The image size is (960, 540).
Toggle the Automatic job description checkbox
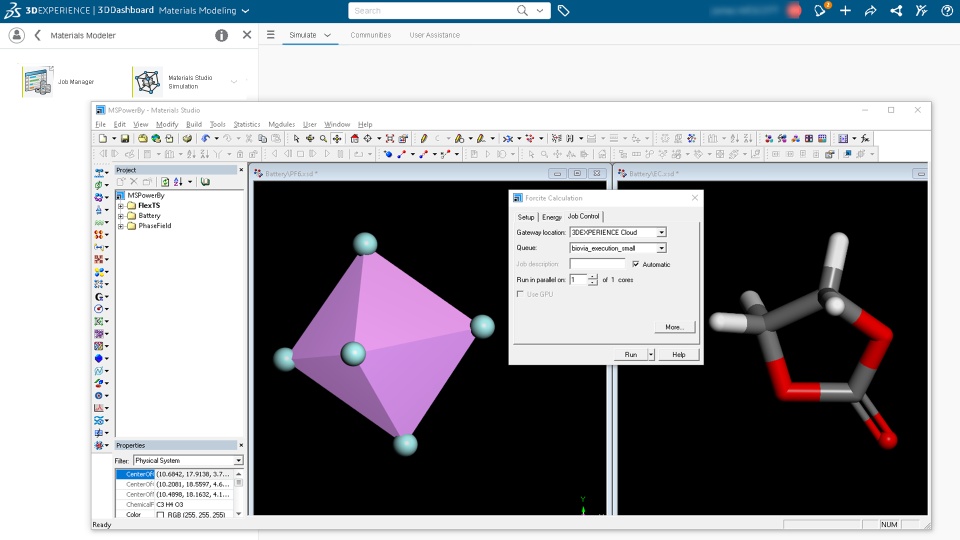pos(636,264)
